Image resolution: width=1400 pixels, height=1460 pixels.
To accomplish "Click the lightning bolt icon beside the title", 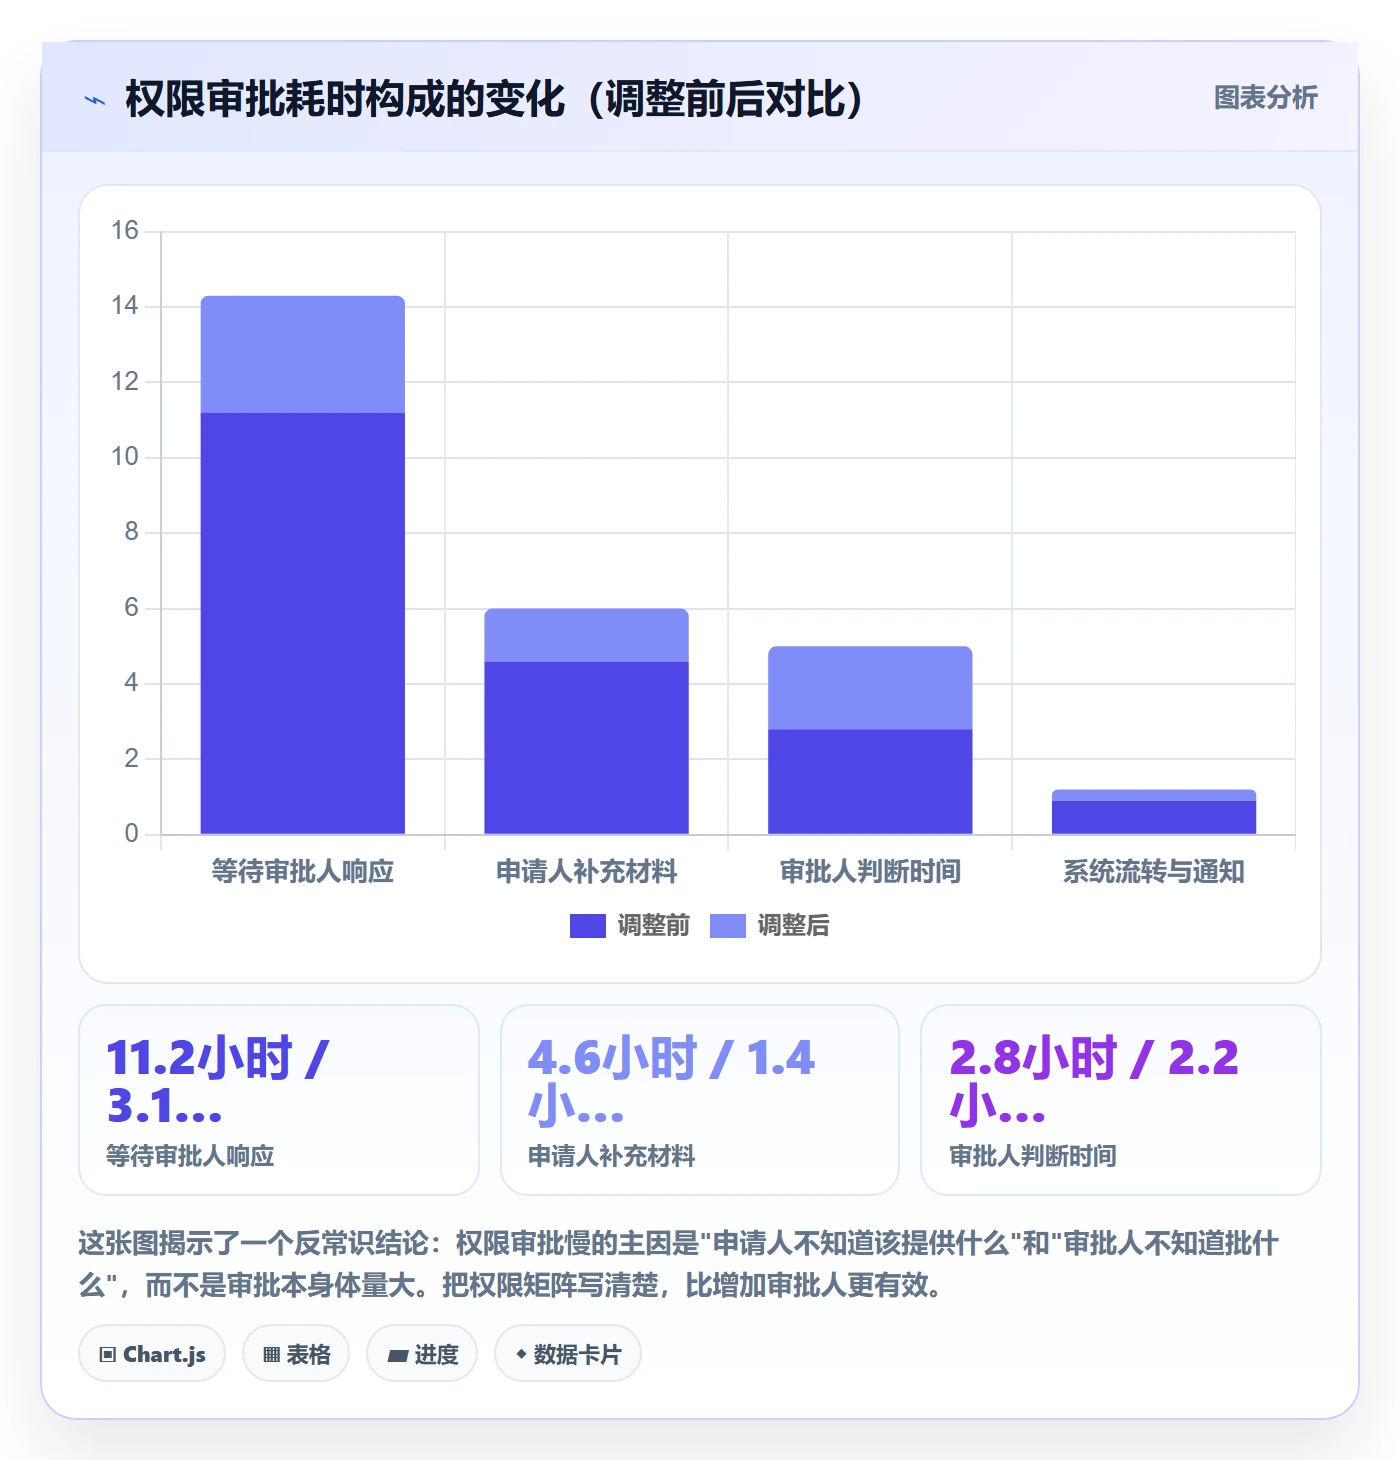I will click(x=95, y=100).
